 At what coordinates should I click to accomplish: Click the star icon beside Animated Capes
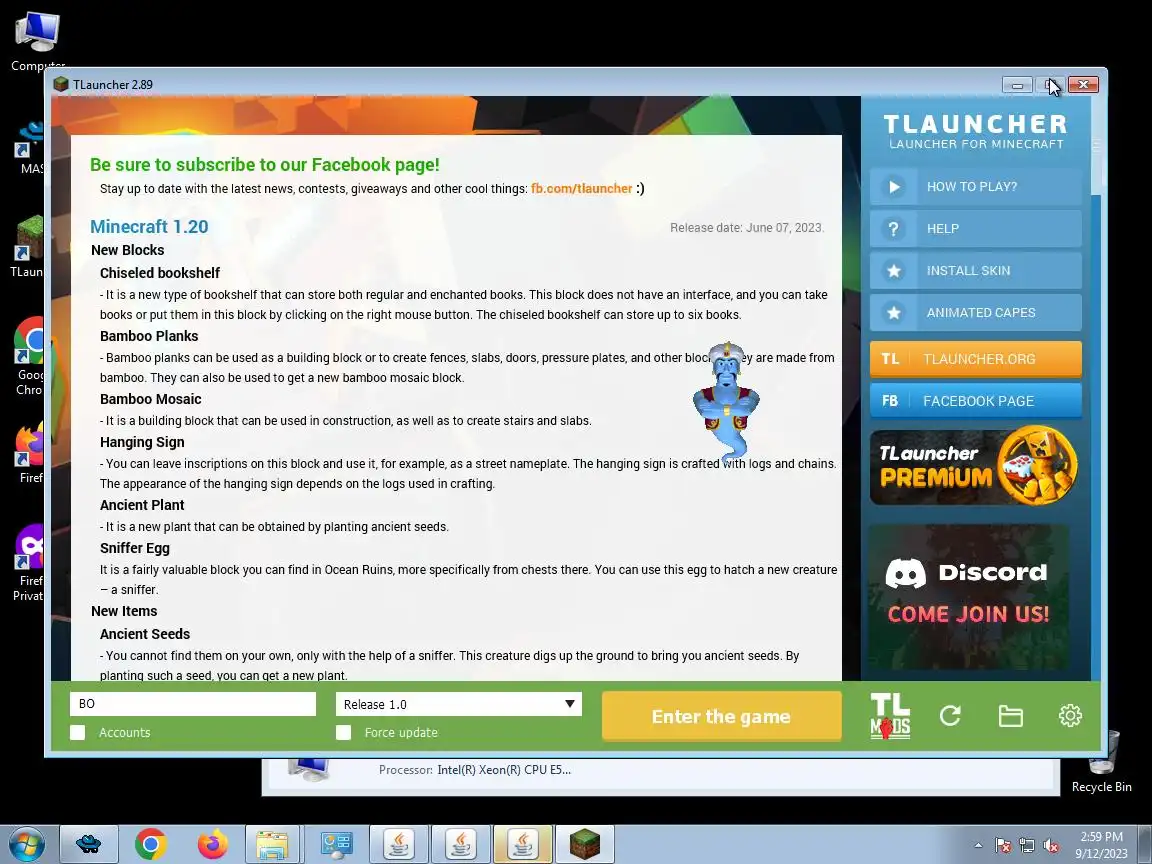pyautogui.click(x=893, y=312)
